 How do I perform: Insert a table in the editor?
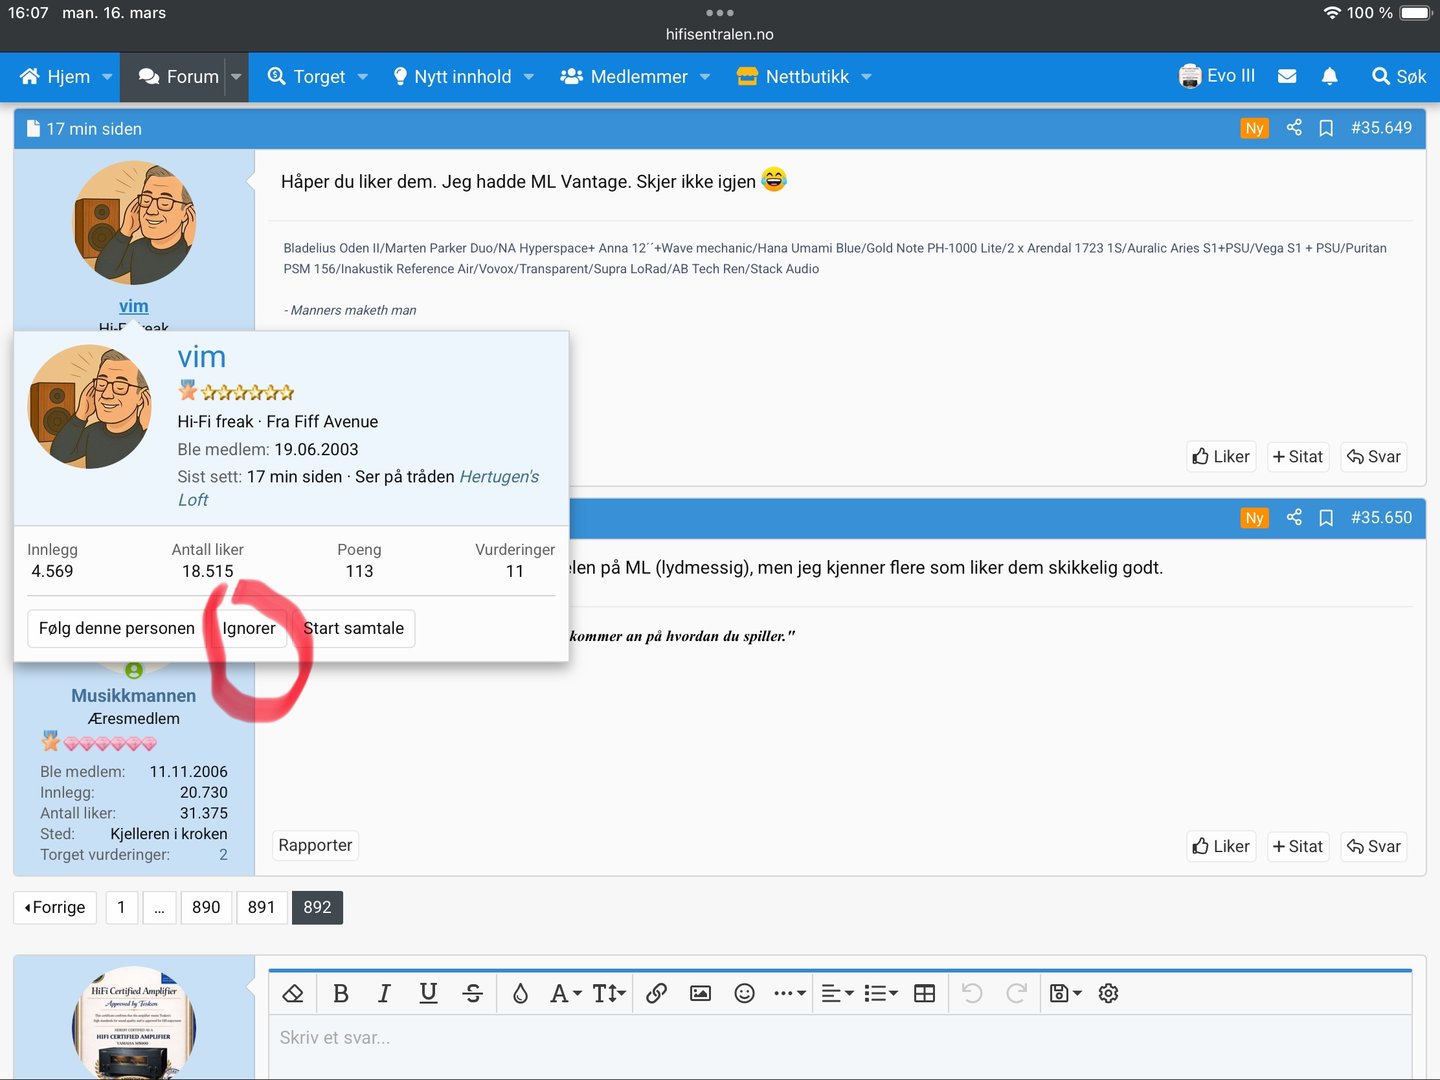tap(925, 993)
